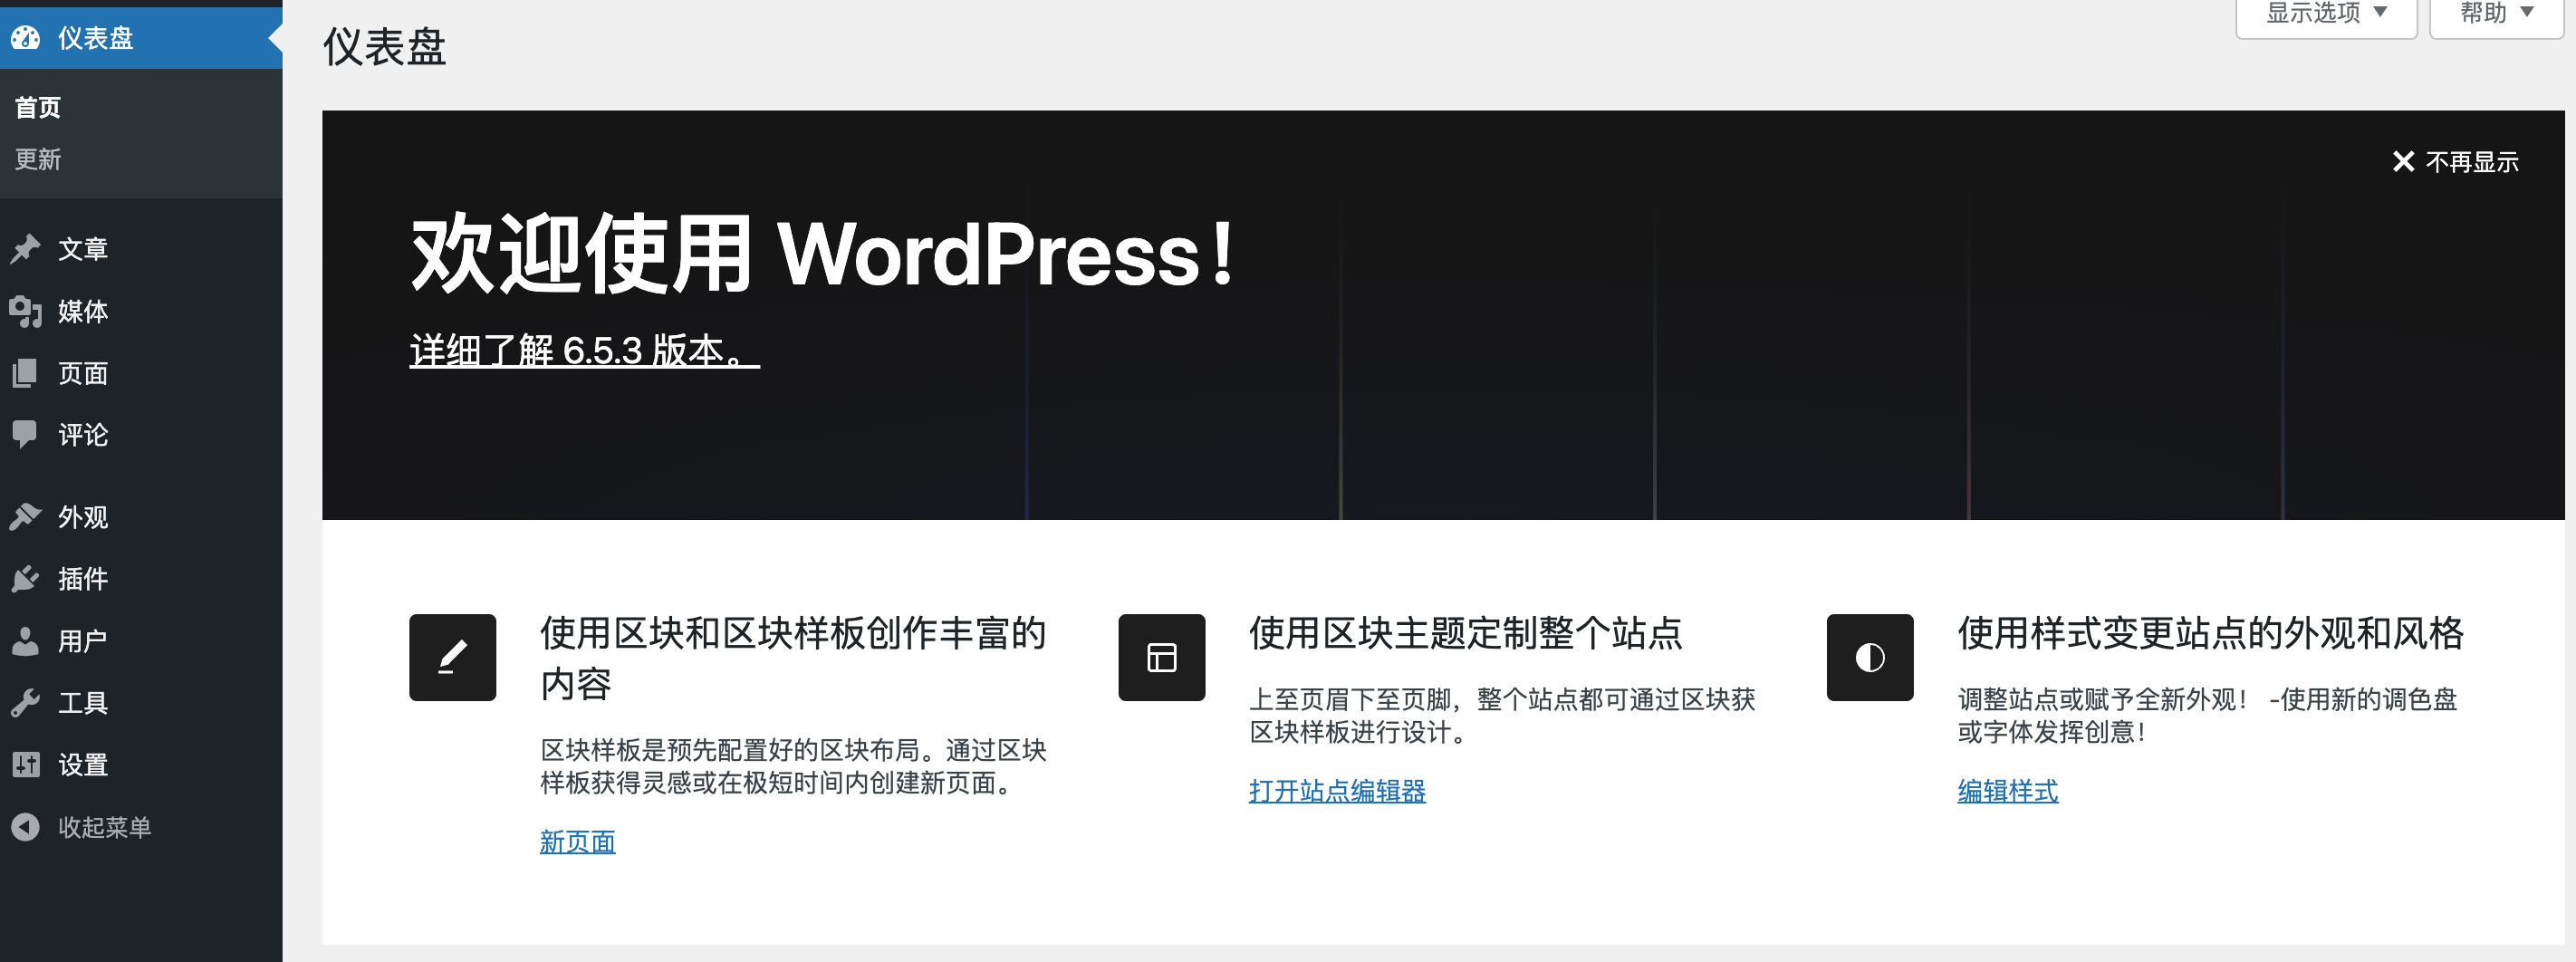The image size is (2576, 962).
Task: Click the 打开站点编辑器 link
Action: (x=1336, y=791)
